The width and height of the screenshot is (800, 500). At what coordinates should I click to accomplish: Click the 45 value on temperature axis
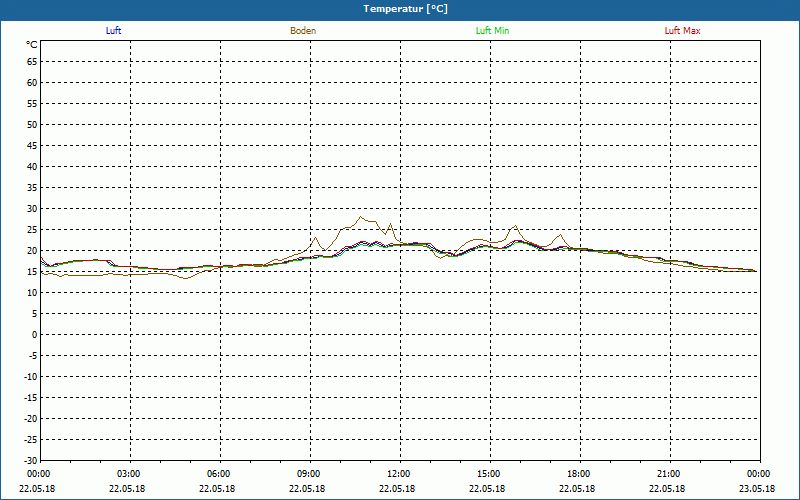[32, 146]
